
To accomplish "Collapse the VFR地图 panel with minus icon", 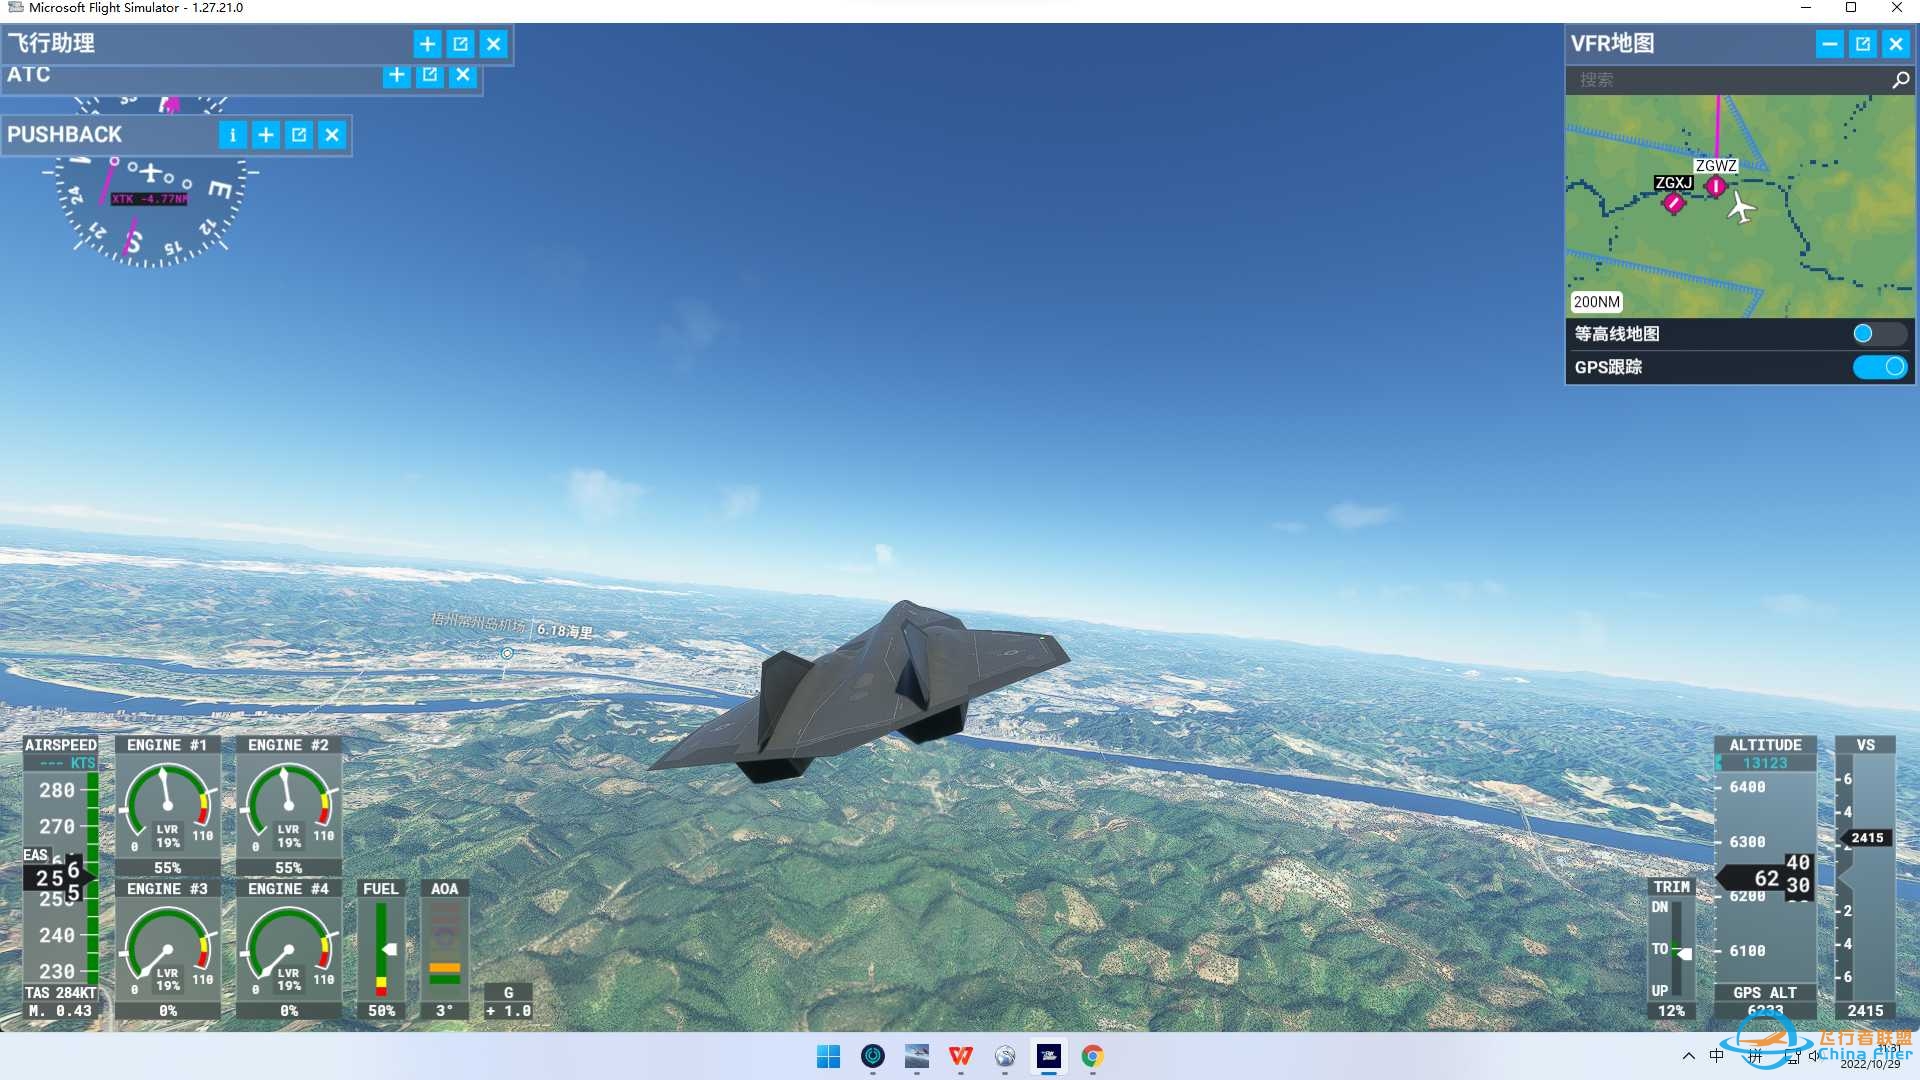I will [x=1830, y=44].
